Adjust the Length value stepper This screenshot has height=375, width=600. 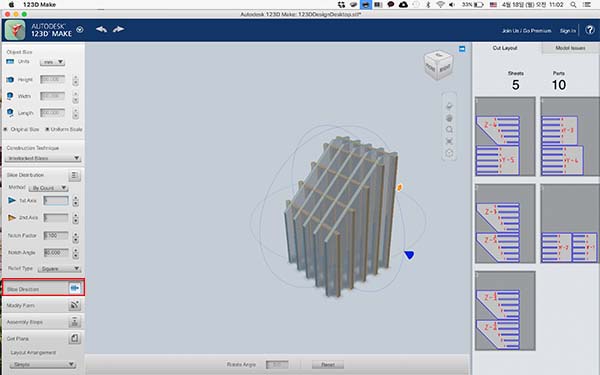(75, 113)
